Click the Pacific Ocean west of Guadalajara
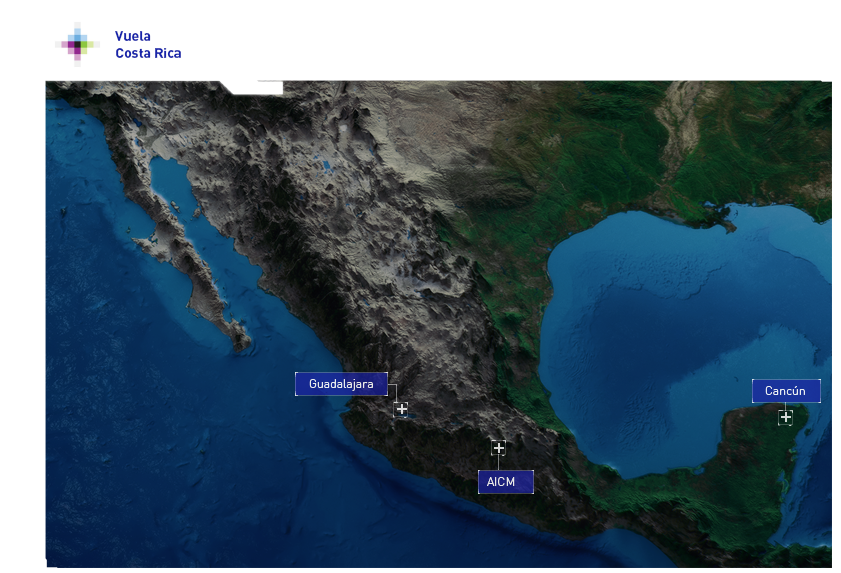The width and height of the screenshot is (841, 573). point(200,420)
